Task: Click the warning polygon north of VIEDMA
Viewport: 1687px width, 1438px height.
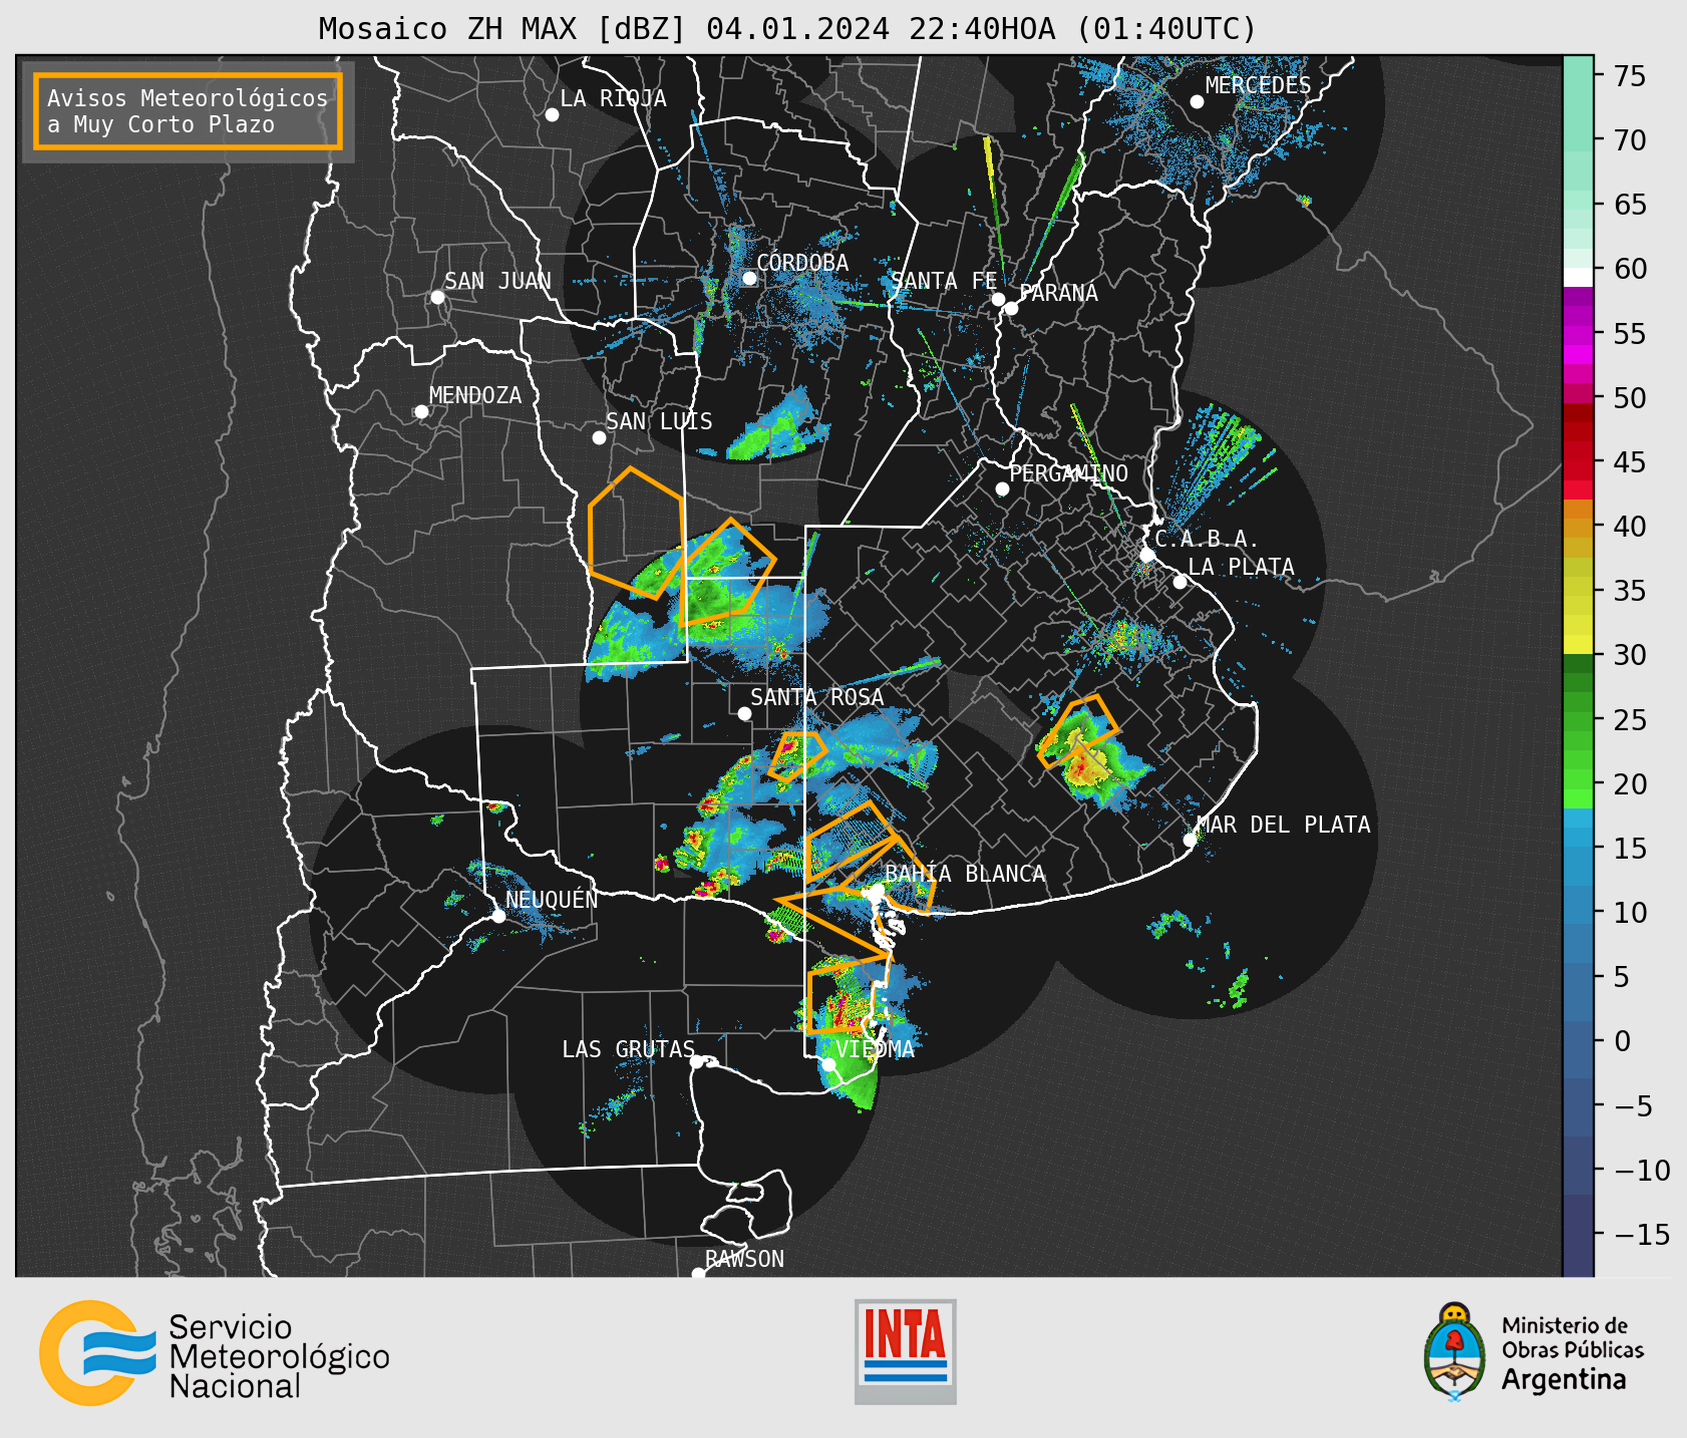Action: tap(846, 994)
